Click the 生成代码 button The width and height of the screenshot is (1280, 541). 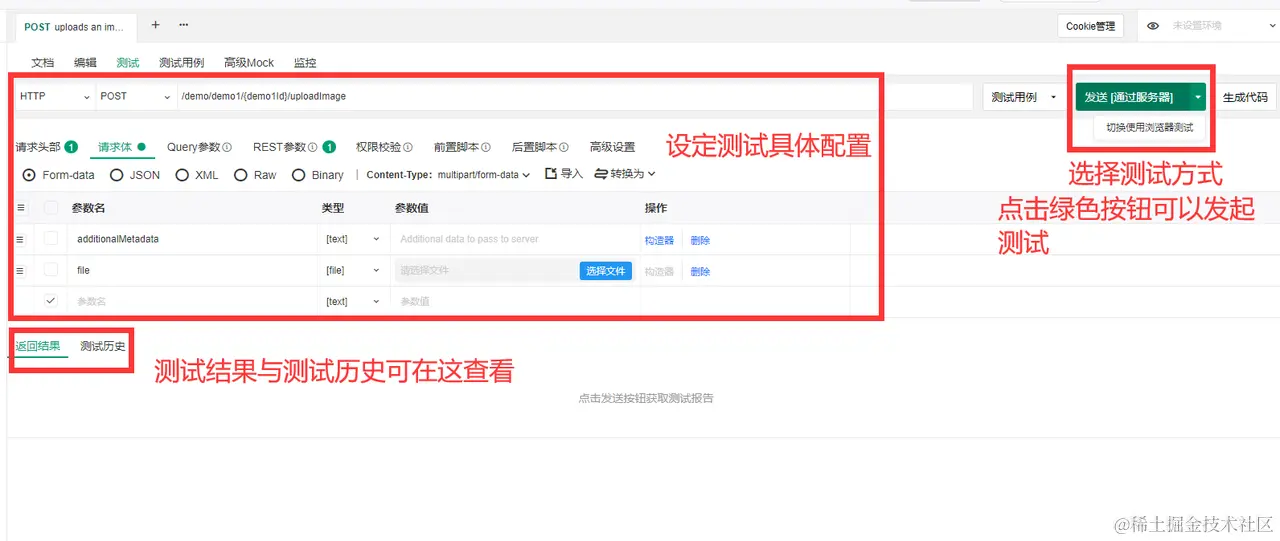coord(1245,97)
